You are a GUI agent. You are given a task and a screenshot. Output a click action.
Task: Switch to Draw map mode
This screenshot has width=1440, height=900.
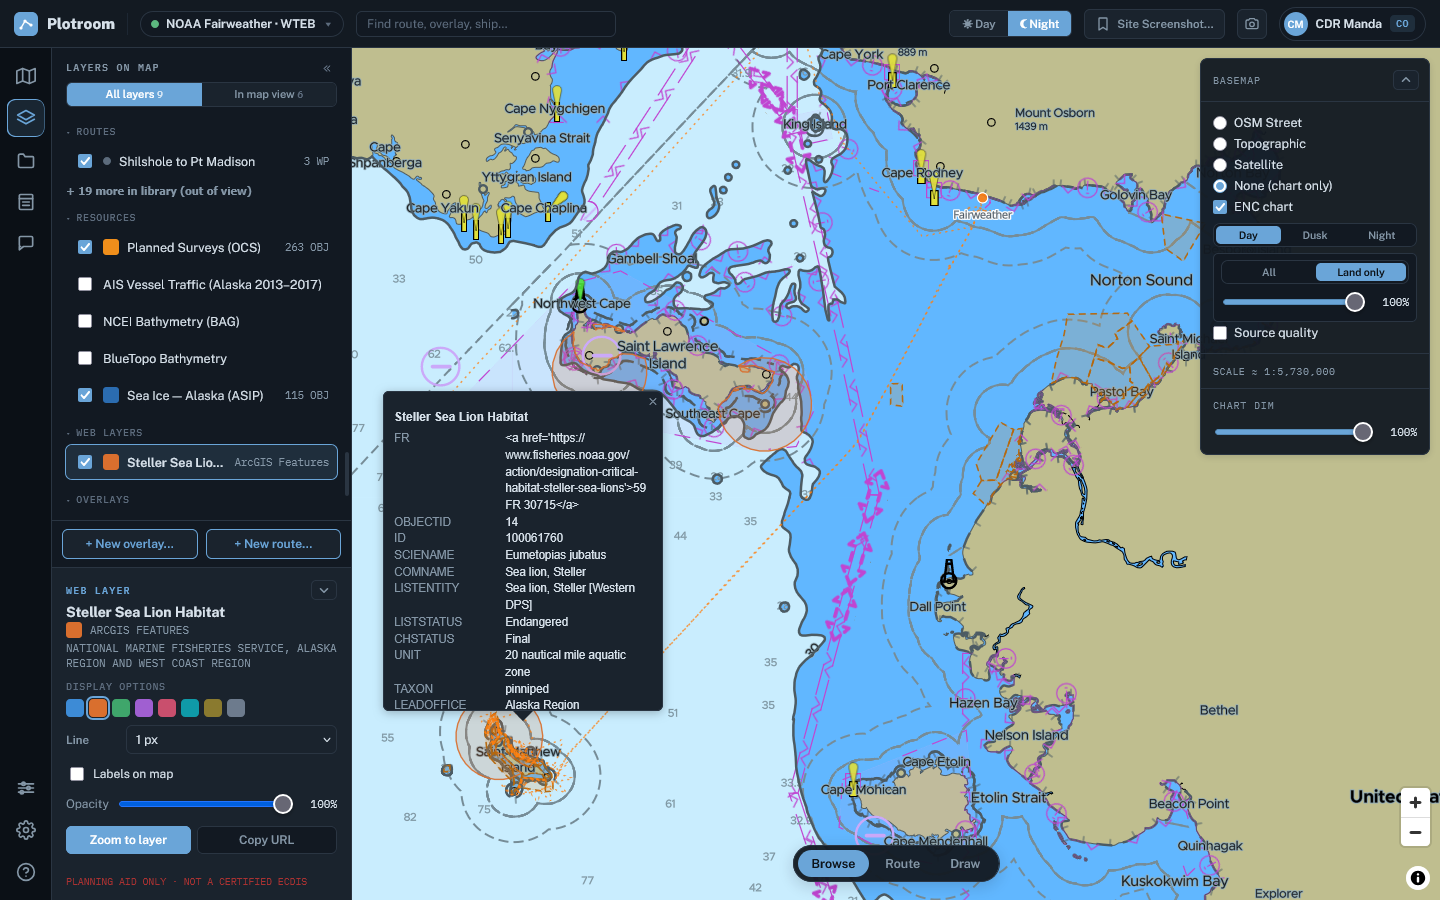click(965, 864)
